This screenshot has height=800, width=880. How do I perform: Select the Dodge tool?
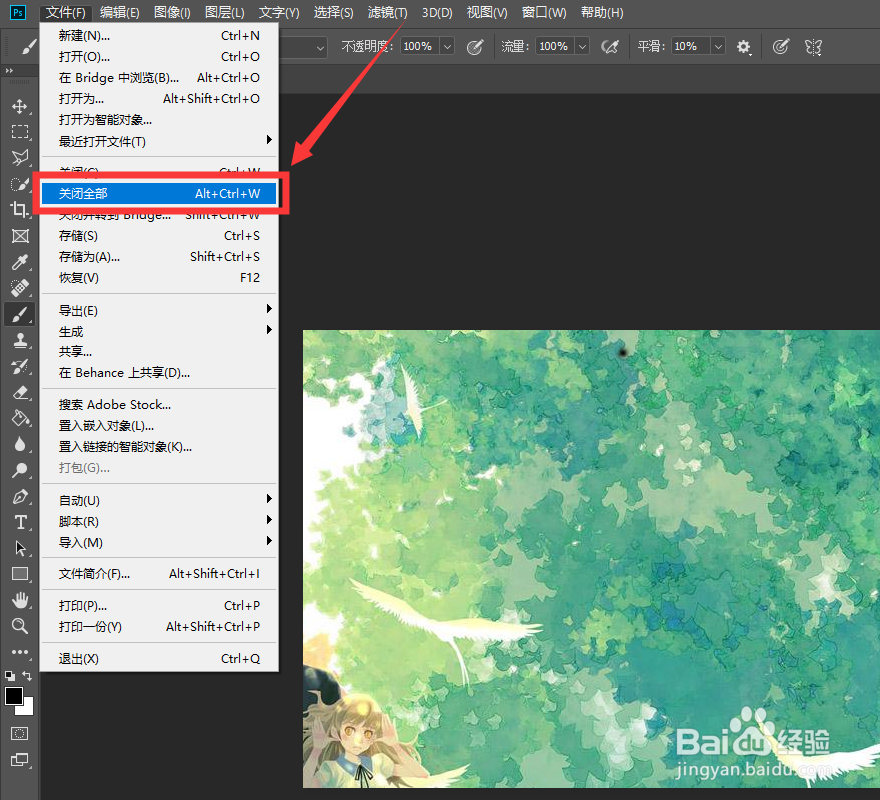(20, 470)
